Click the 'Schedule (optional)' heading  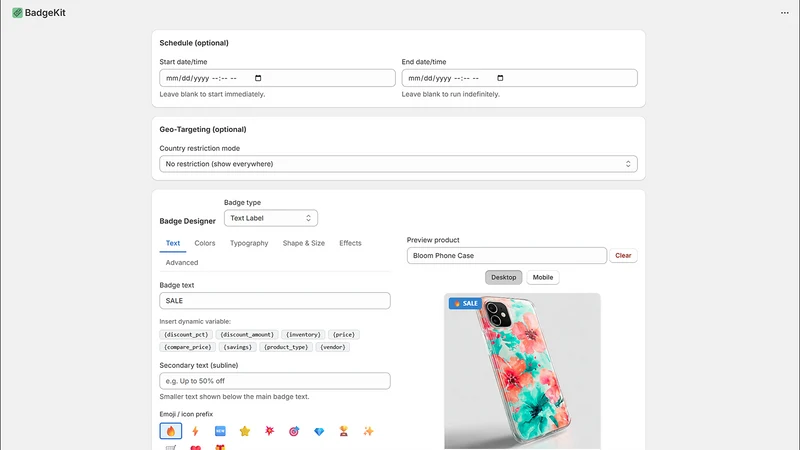point(194,43)
